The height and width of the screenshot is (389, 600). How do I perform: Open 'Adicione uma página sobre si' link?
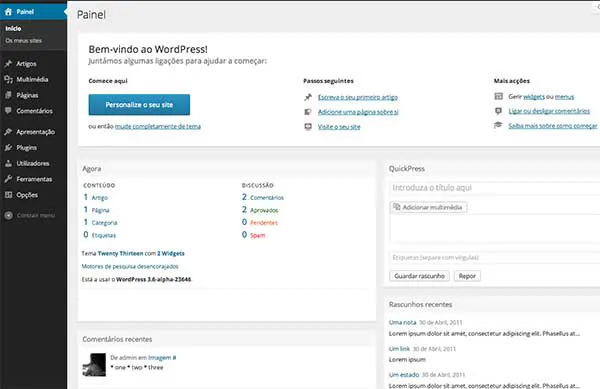[x=358, y=112]
